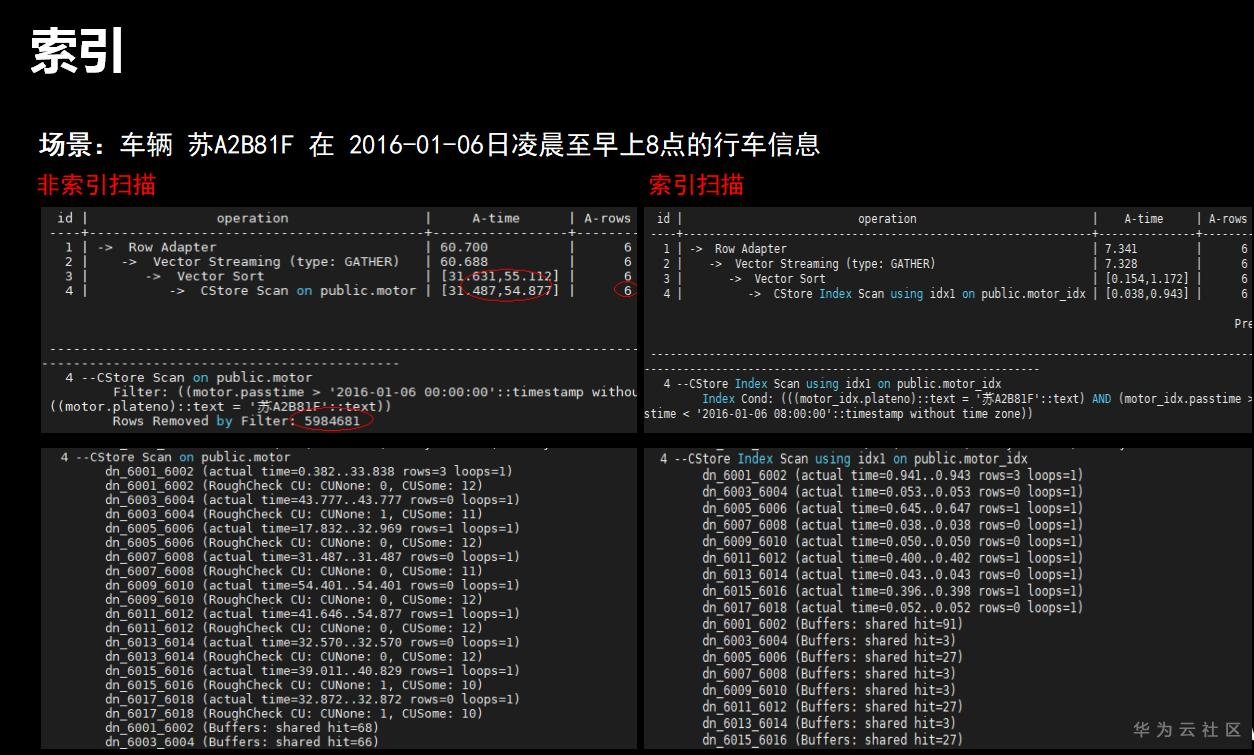The image size is (1254, 755).
Task: Select the A-time value "60.688"
Action: (464, 262)
